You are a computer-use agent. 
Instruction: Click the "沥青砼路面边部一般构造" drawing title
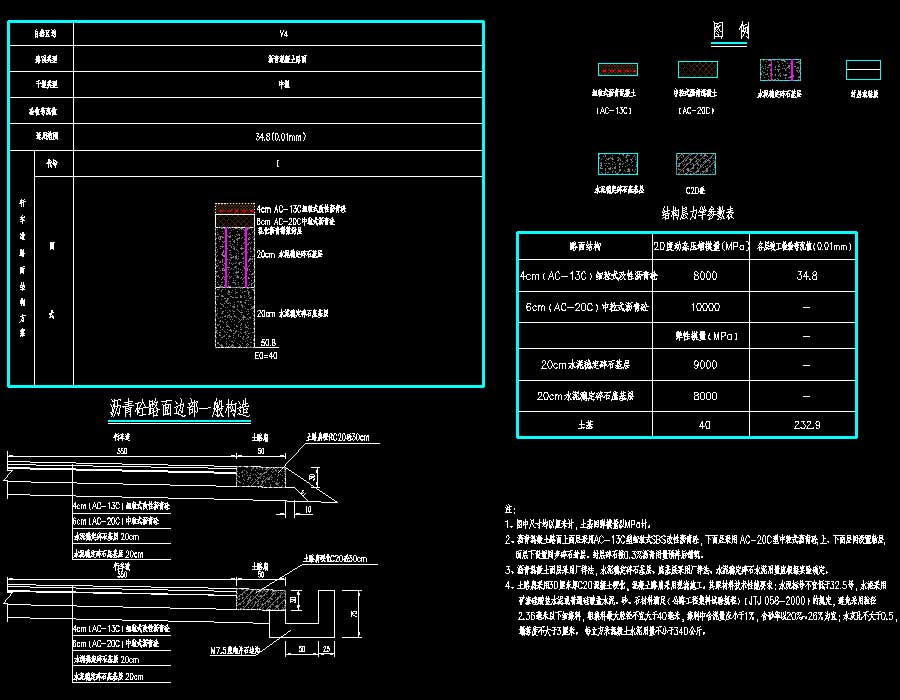tap(180, 409)
